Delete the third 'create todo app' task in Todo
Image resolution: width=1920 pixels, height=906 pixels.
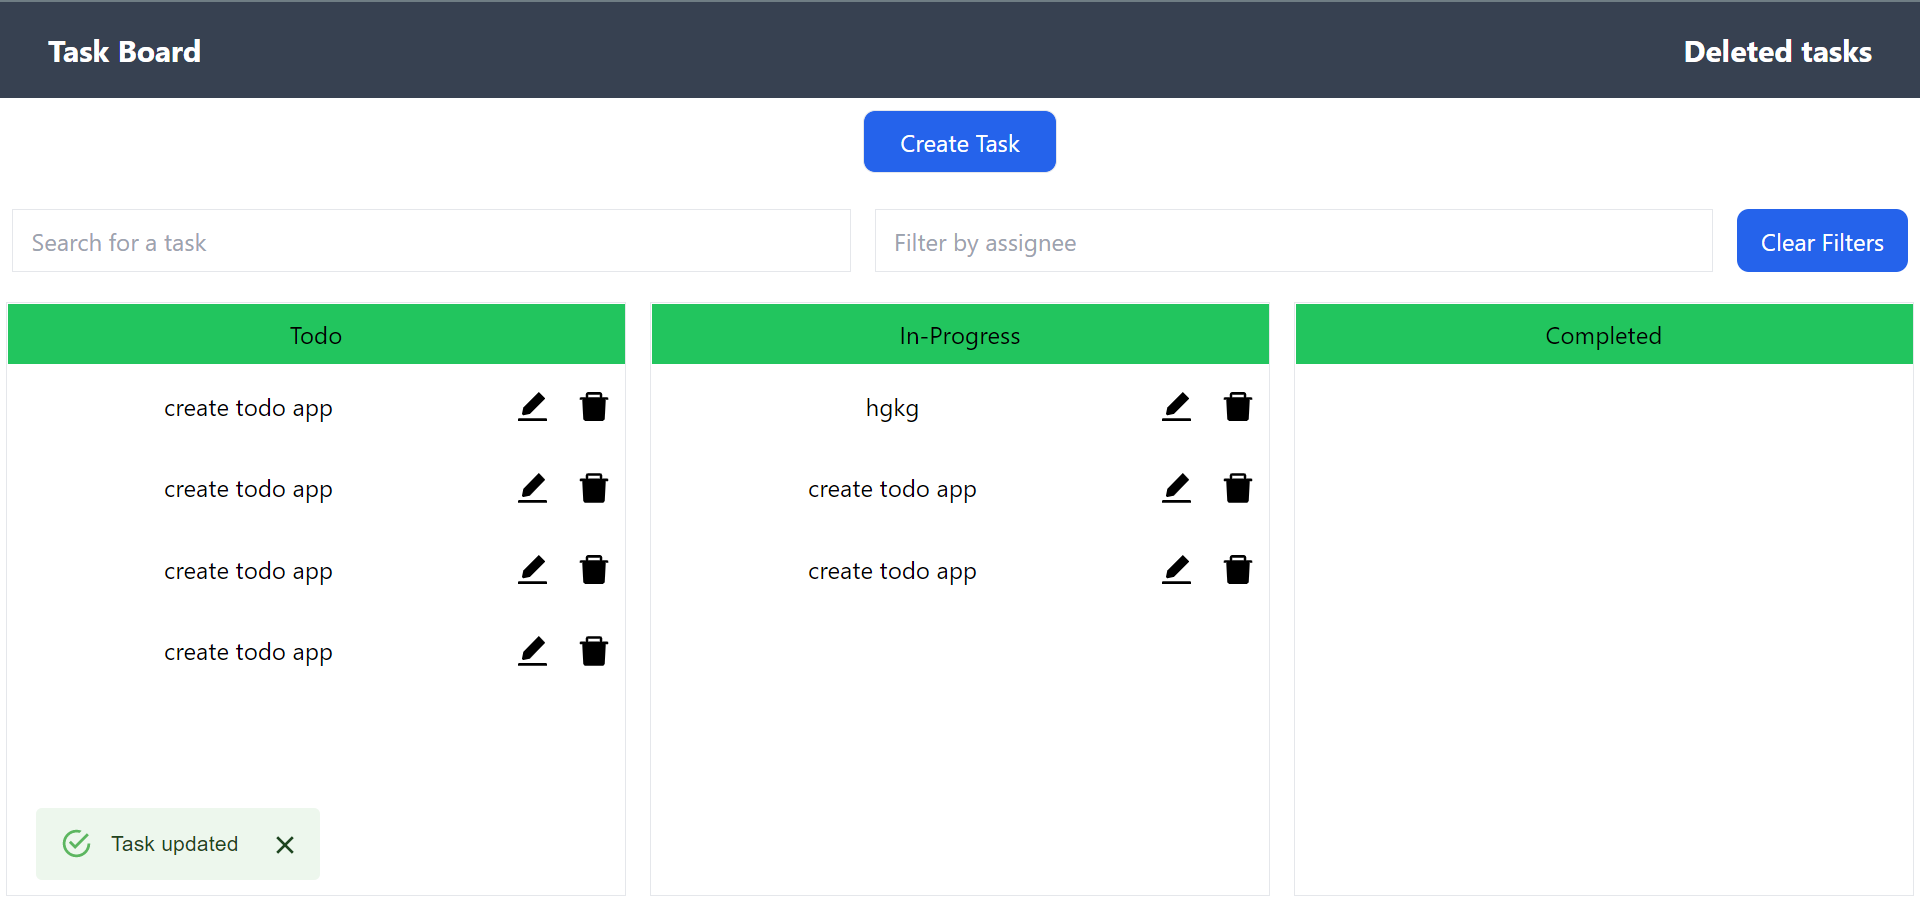(x=593, y=569)
